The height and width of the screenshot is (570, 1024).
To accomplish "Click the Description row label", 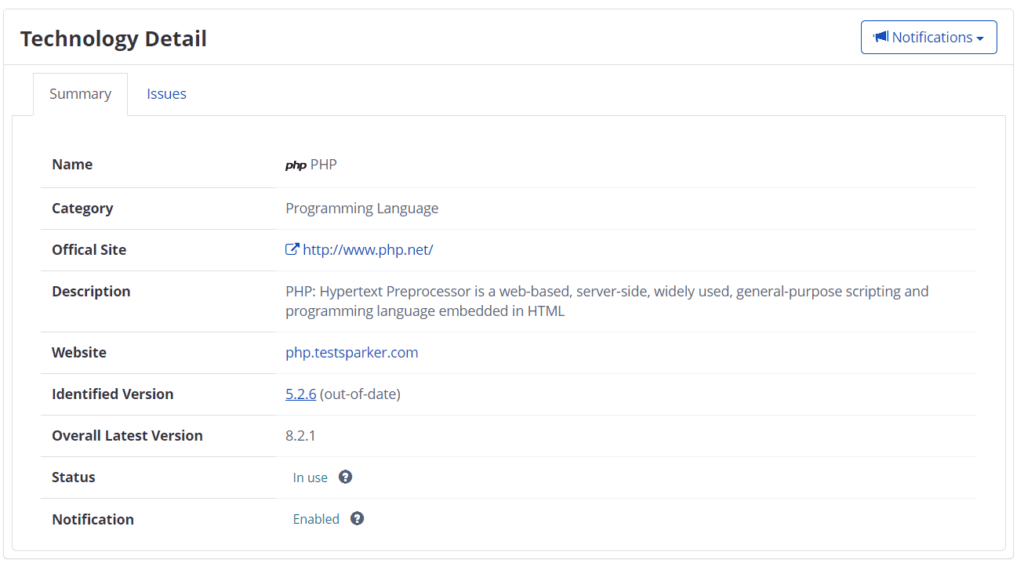I will 91,291.
